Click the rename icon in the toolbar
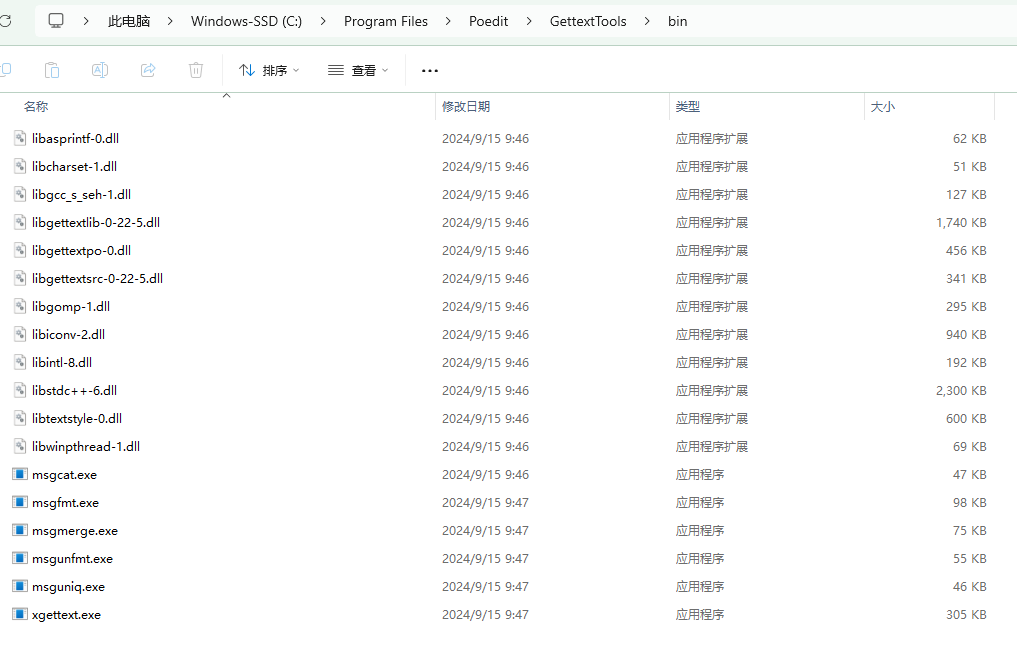Screen dimensions: 1017x647 pyautogui.click(x=100, y=70)
